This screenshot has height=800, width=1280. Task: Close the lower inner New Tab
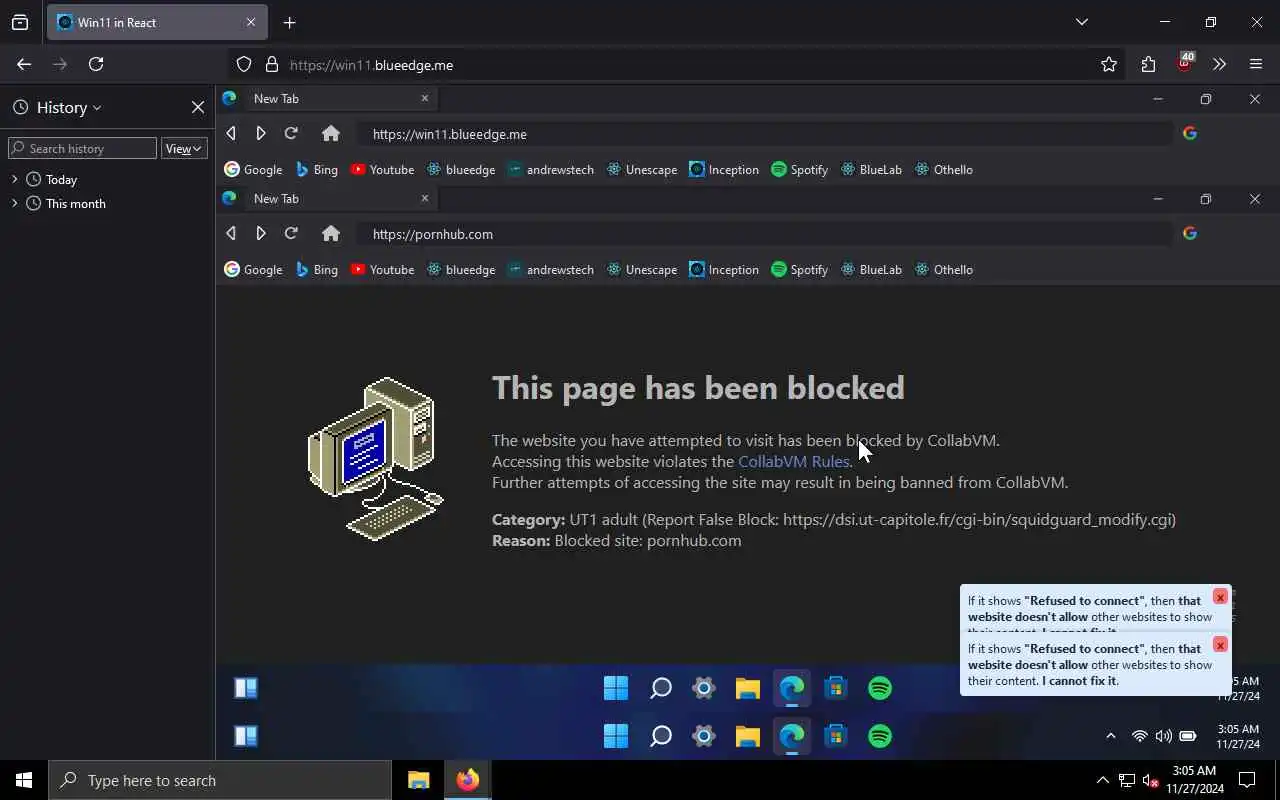point(424,198)
